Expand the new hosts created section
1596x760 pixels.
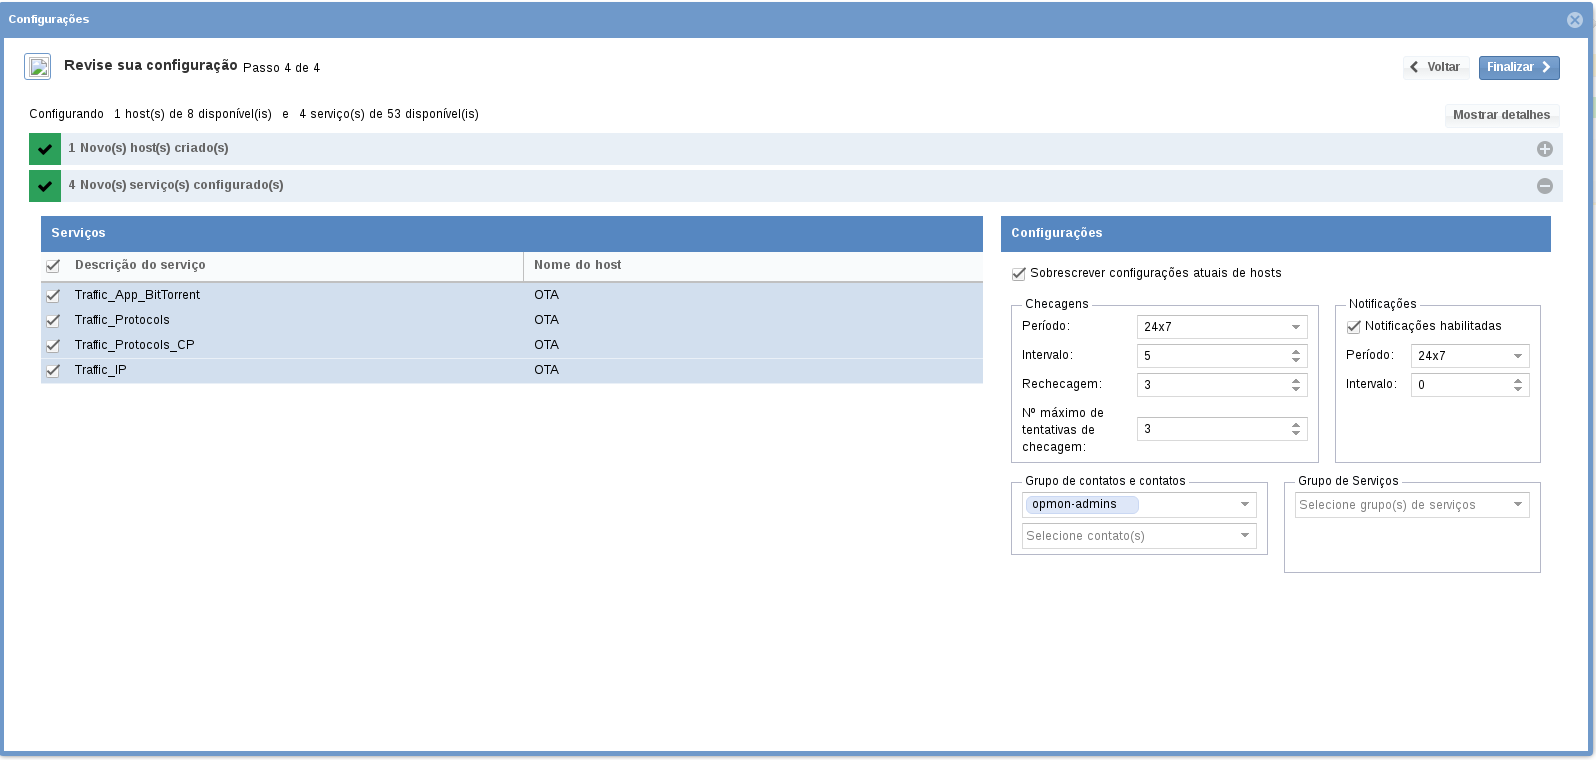coord(1544,149)
